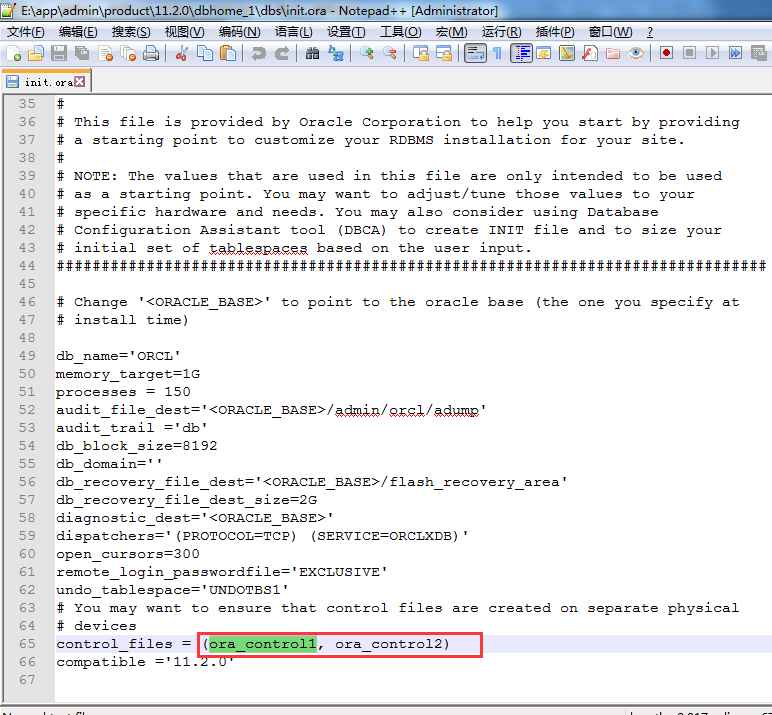Open Folder as Workspace icon
This screenshot has height=715, width=772.
[x=613, y=53]
